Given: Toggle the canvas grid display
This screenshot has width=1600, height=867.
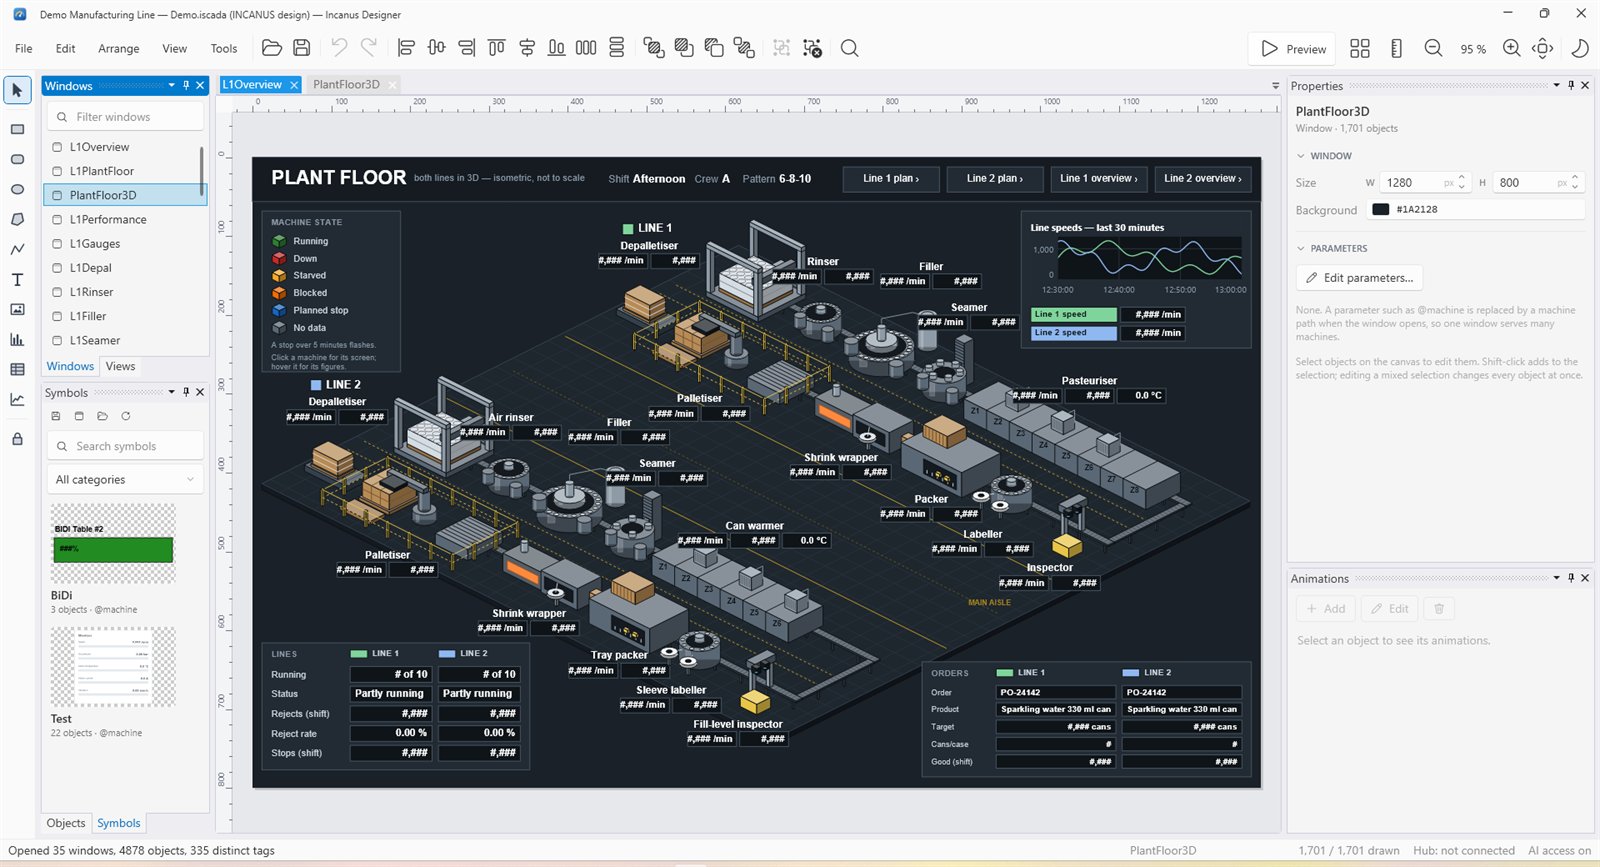Looking at the screenshot, I should (1359, 48).
